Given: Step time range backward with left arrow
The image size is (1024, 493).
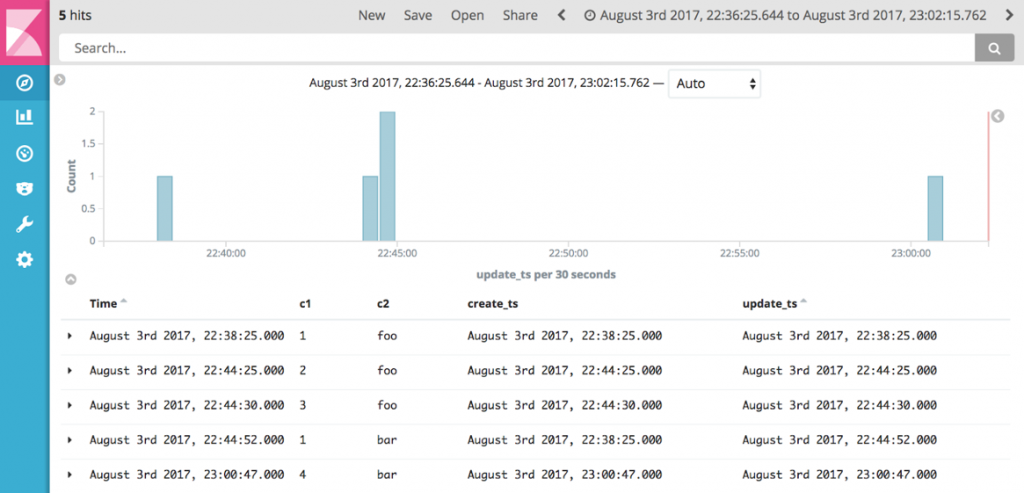Looking at the screenshot, I should click(x=561, y=15).
